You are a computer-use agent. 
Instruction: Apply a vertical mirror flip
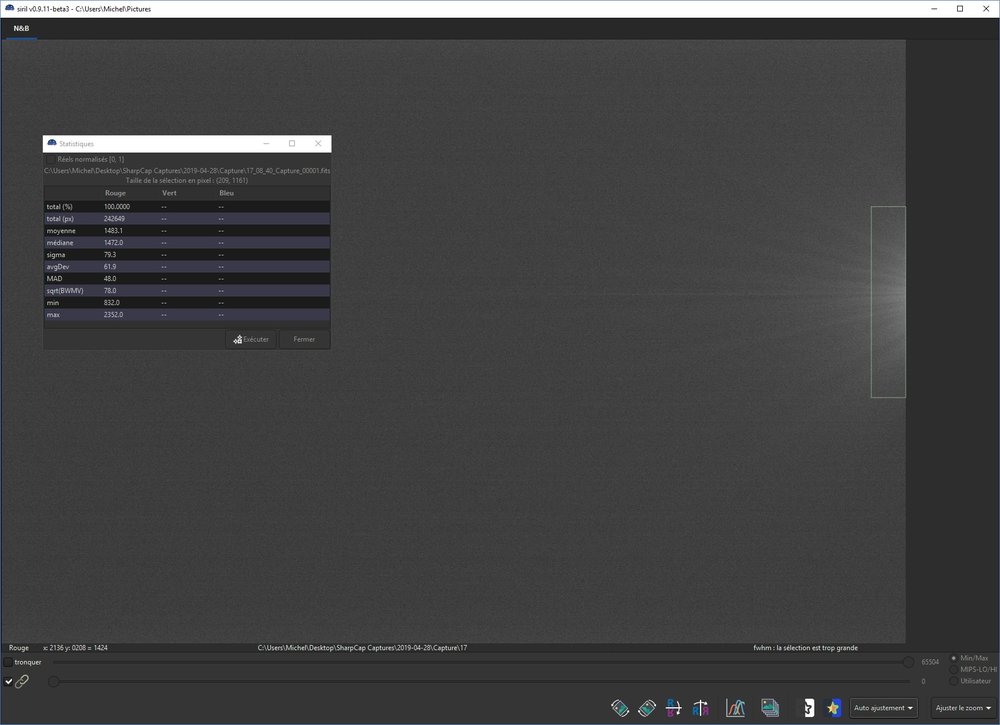coord(701,708)
